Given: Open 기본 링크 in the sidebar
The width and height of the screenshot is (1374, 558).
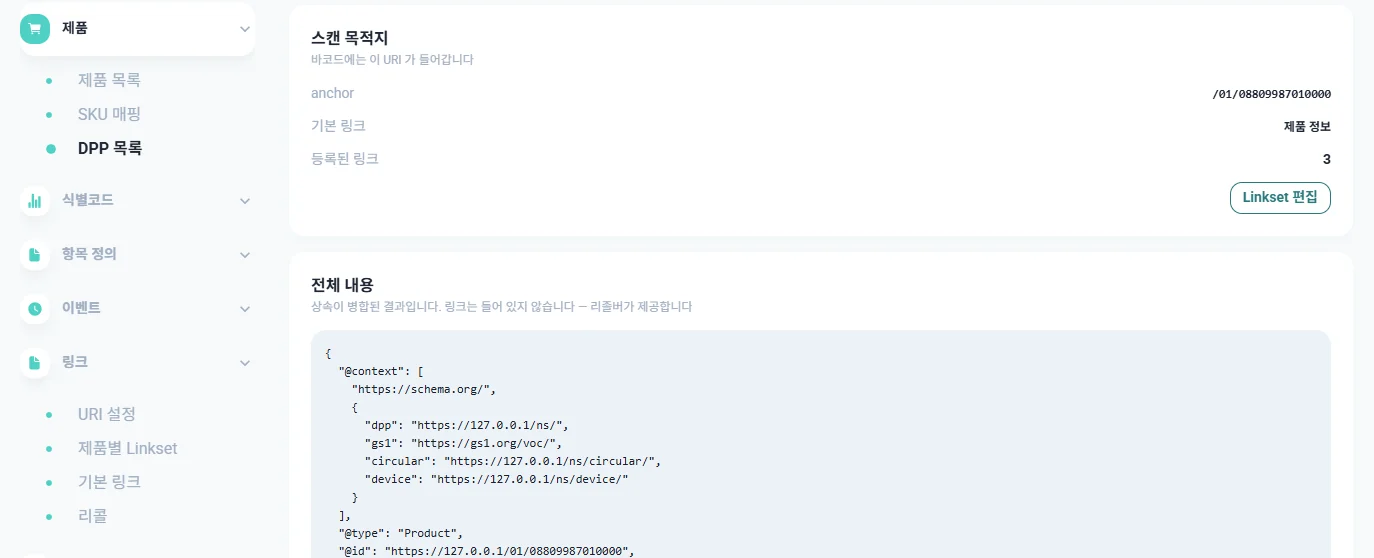Looking at the screenshot, I should coord(109,482).
